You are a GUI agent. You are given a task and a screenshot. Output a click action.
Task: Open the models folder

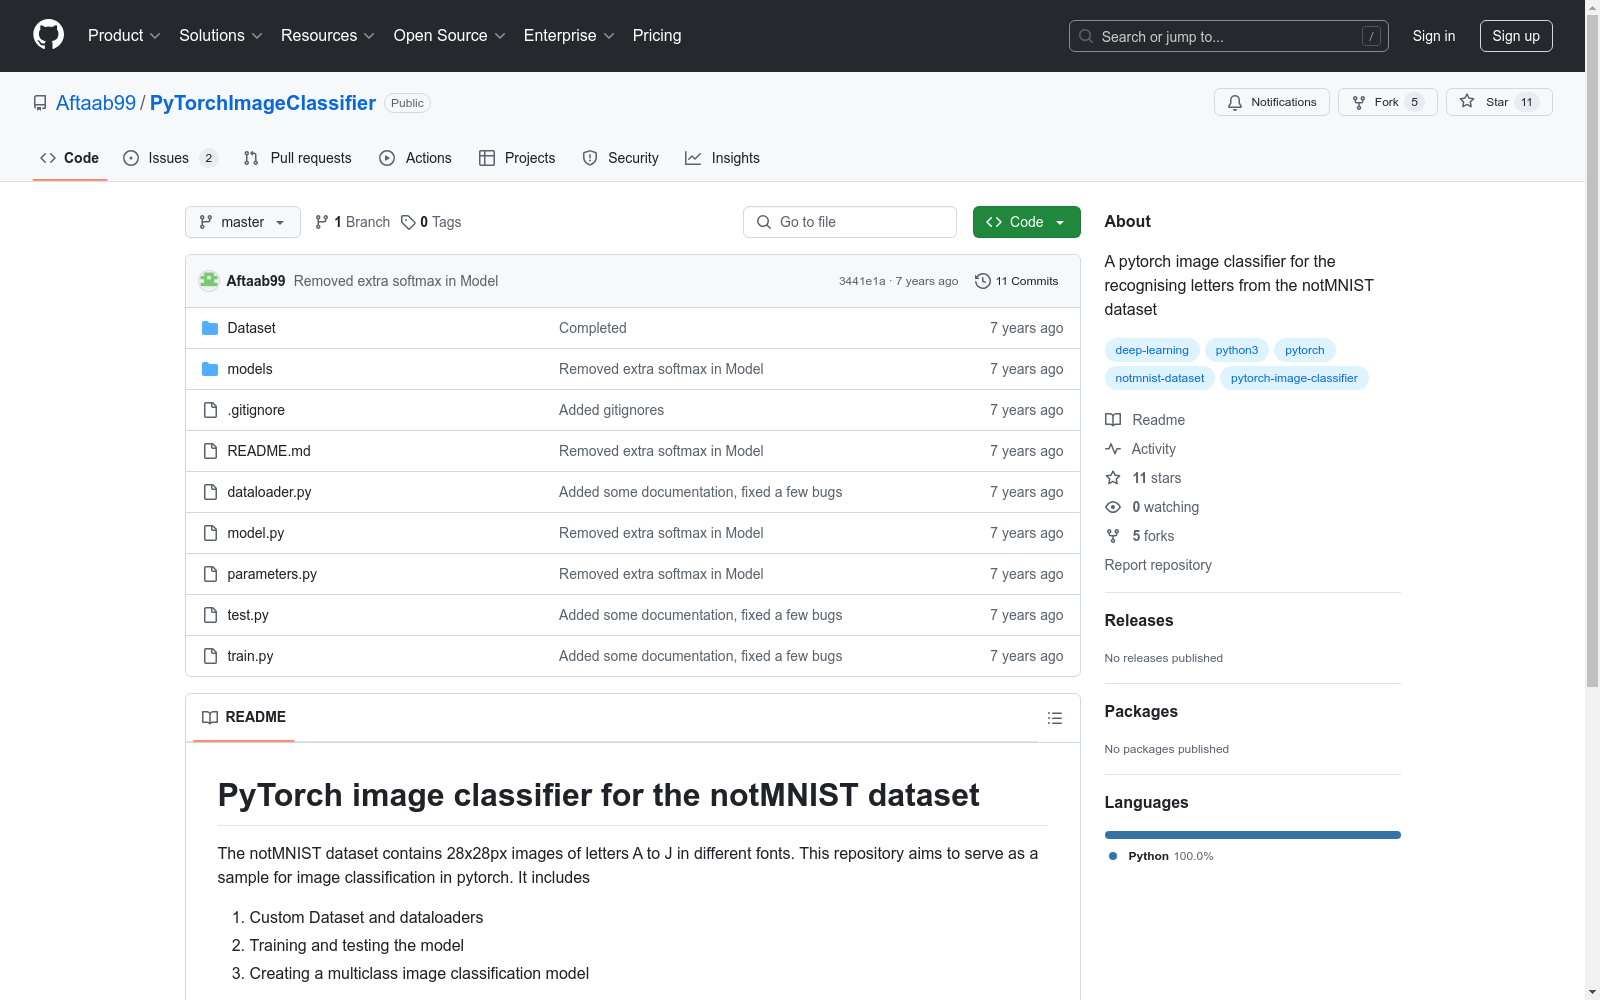tap(250, 369)
